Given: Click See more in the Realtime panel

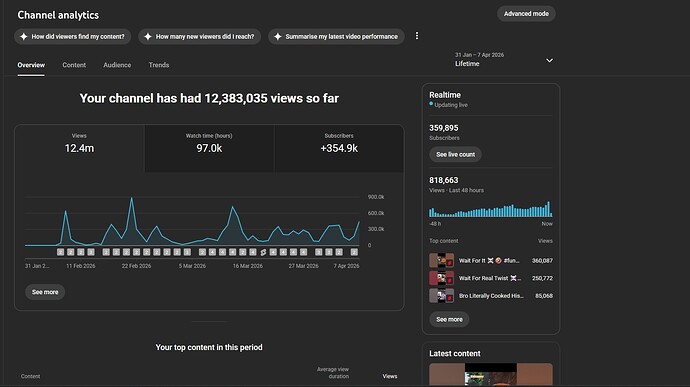Looking at the screenshot, I should pos(449,319).
